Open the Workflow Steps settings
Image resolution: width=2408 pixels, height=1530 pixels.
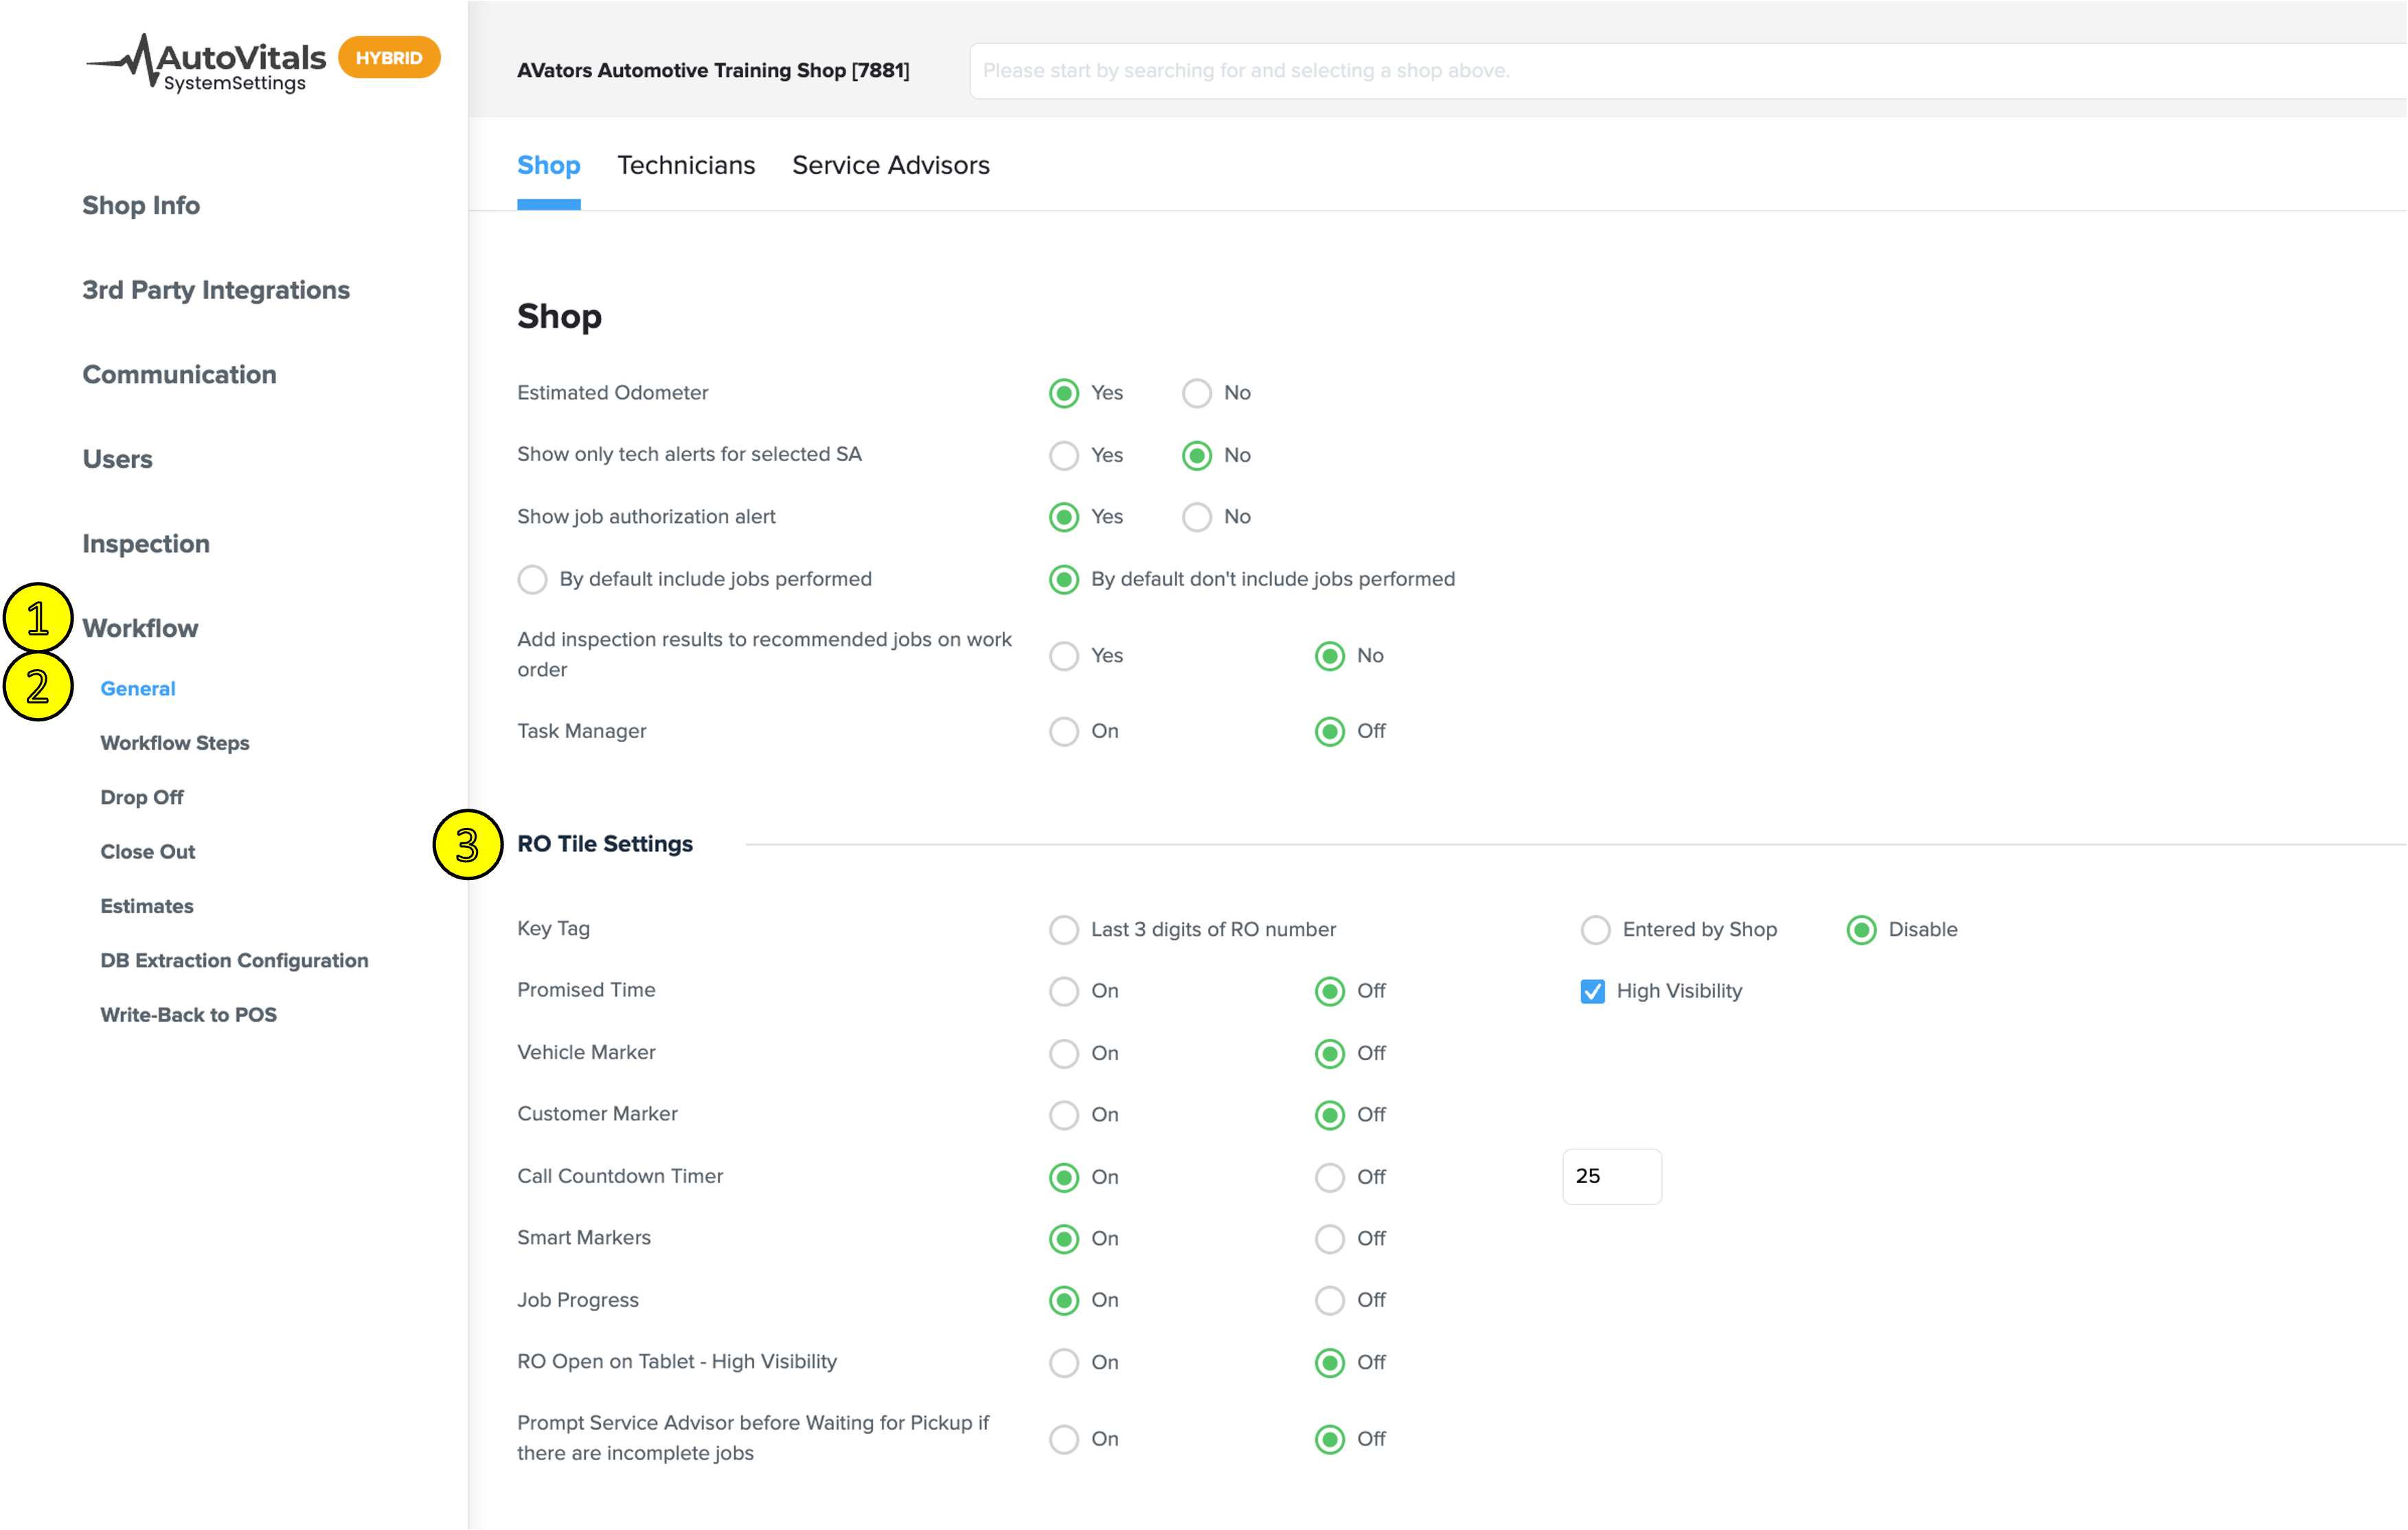coord(175,742)
